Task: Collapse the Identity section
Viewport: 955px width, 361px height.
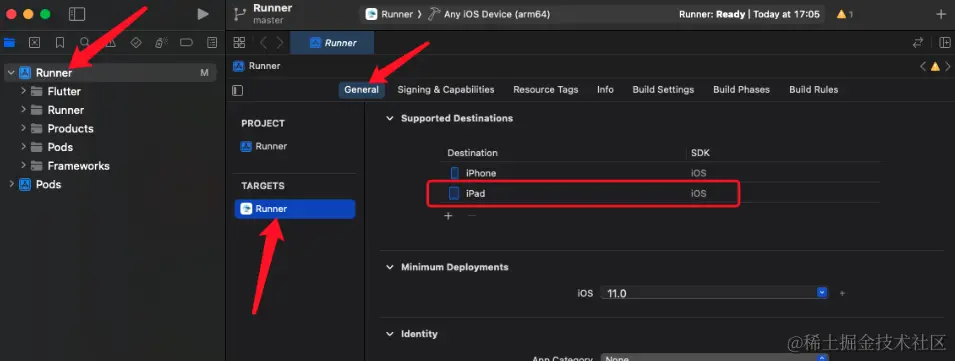Action: 390,334
